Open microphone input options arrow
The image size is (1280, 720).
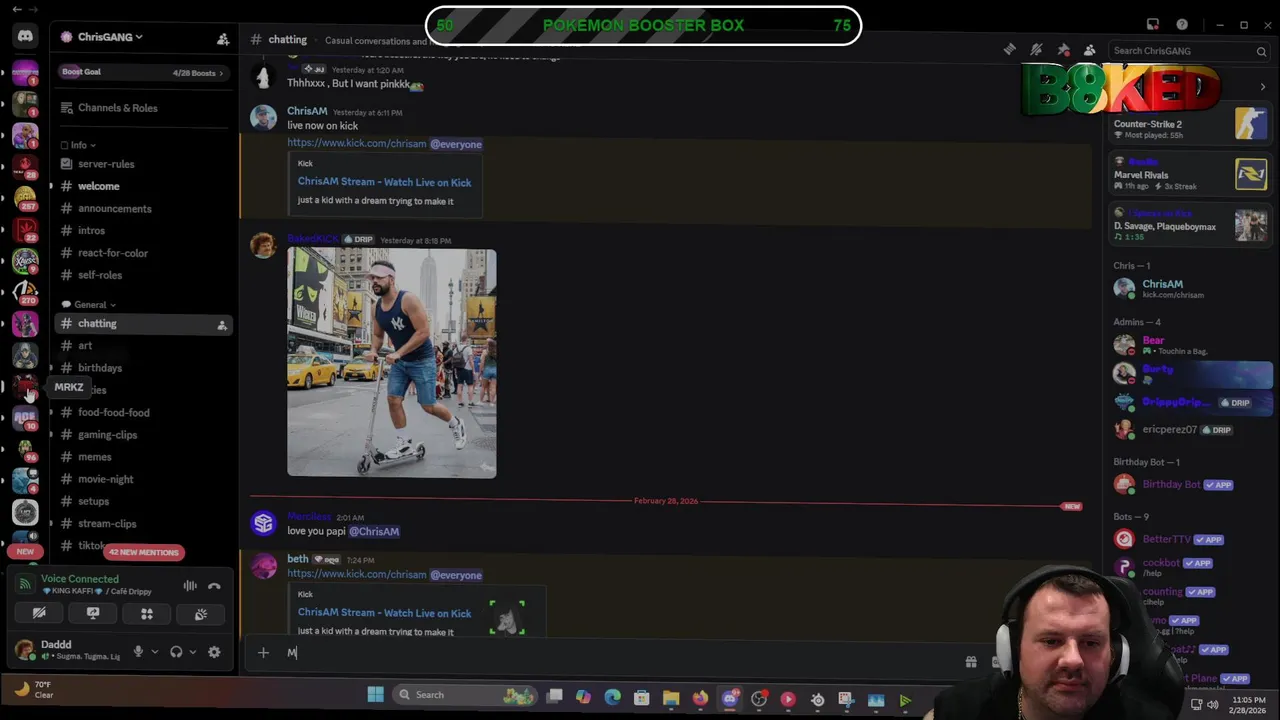pos(154,652)
